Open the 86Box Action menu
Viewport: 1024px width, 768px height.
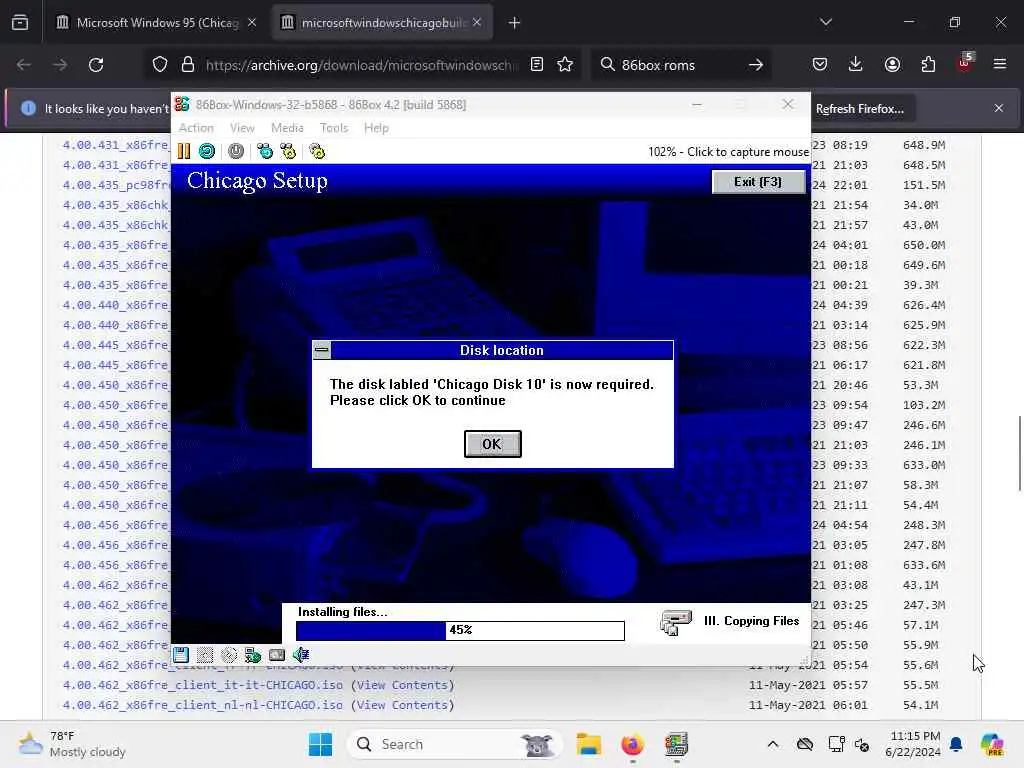pyautogui.click(x=196, y=128)
